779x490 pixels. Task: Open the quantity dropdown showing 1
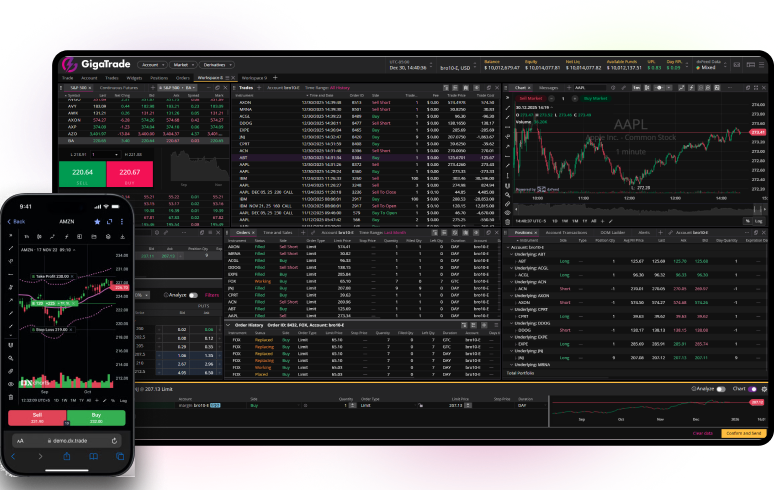point(105,155)
